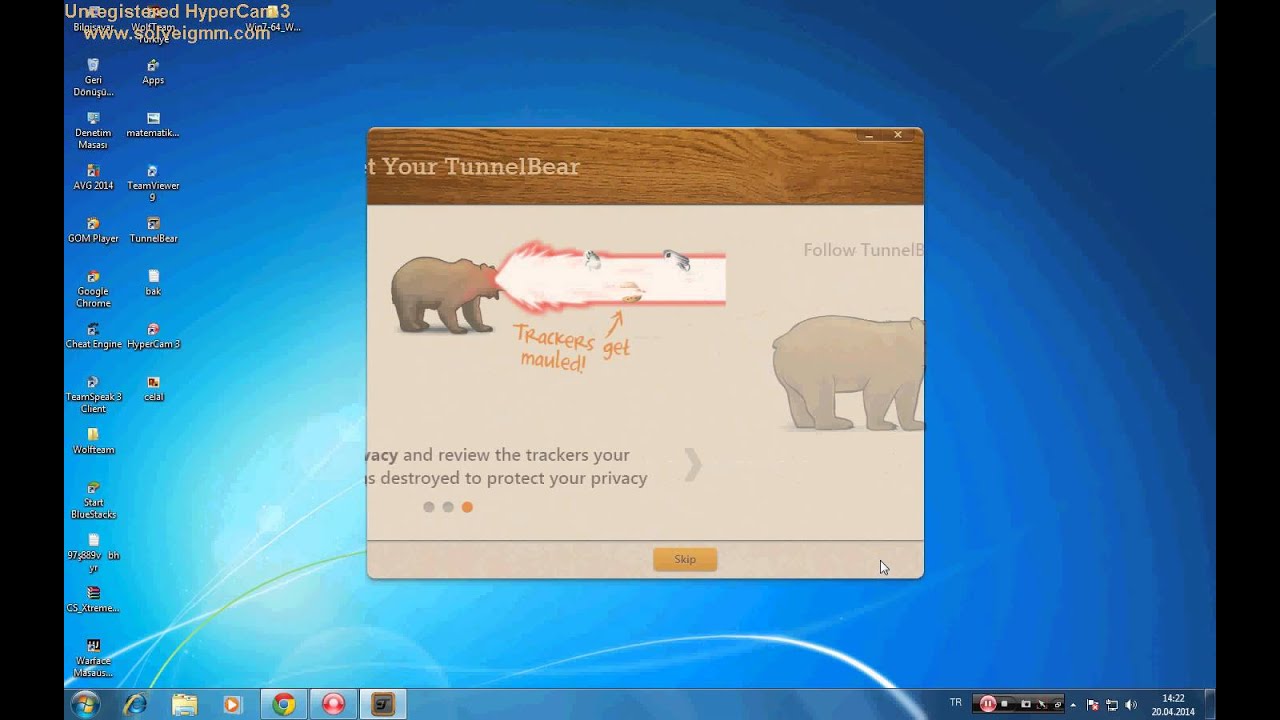Advance tour with the right chevron arrow
Image resolution: width=1280 pixels, height=720 pixels.
(x=693, y=464)
